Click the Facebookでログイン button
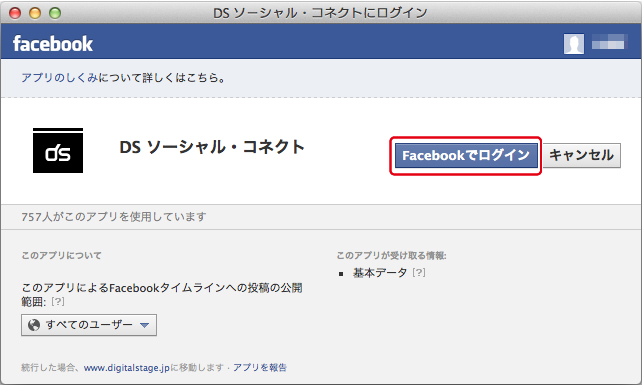 point(466,155)
